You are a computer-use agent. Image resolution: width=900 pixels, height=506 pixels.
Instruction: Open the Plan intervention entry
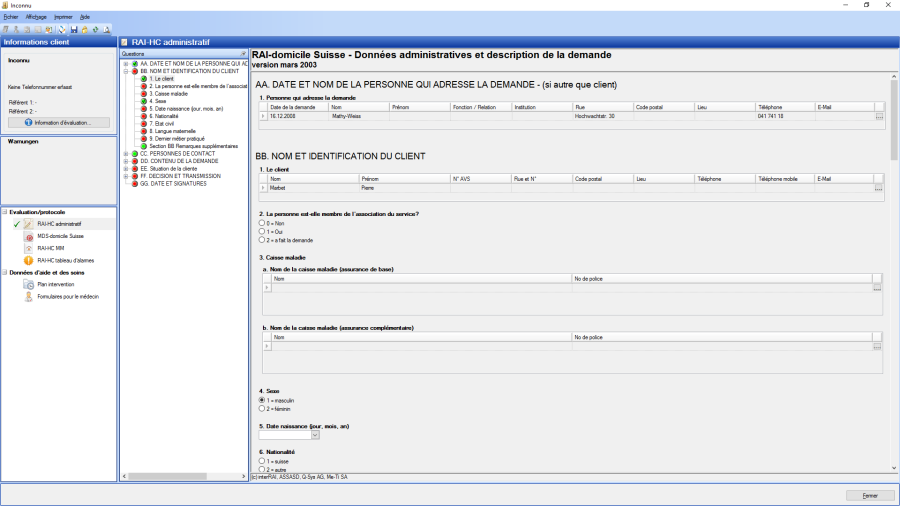tap(58, 285)
